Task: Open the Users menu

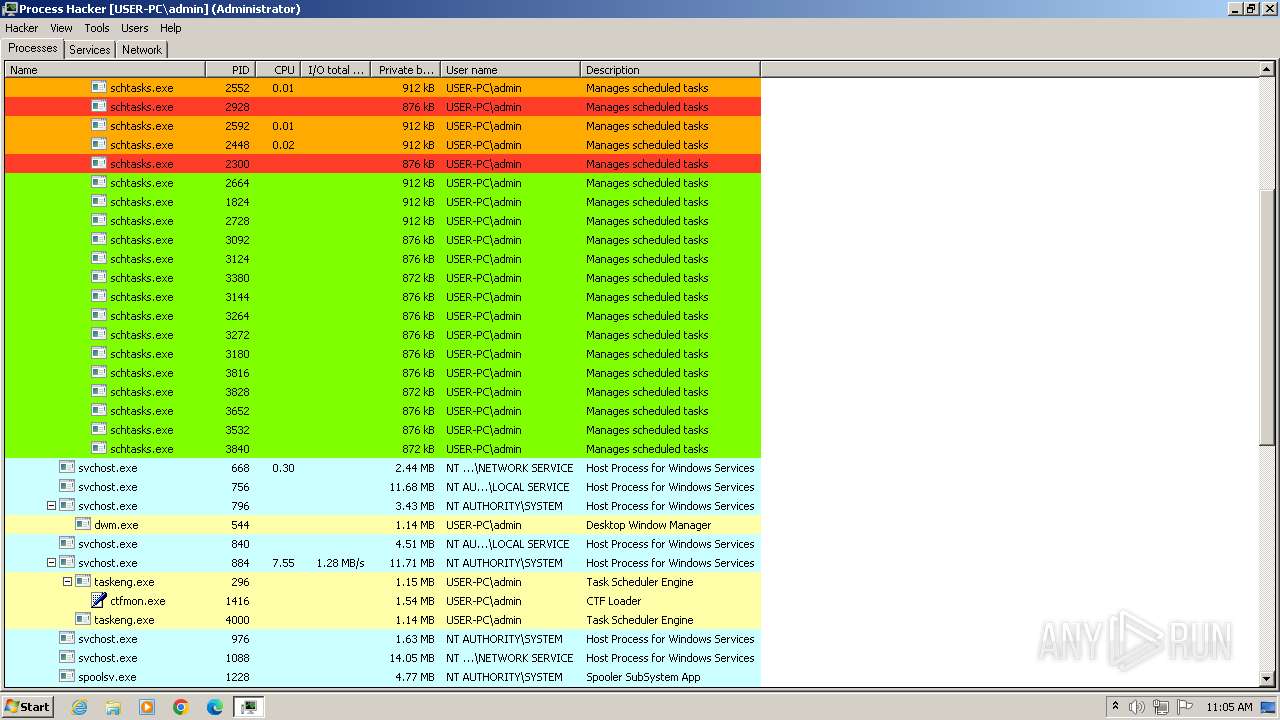Action: (x=135, y=28)
